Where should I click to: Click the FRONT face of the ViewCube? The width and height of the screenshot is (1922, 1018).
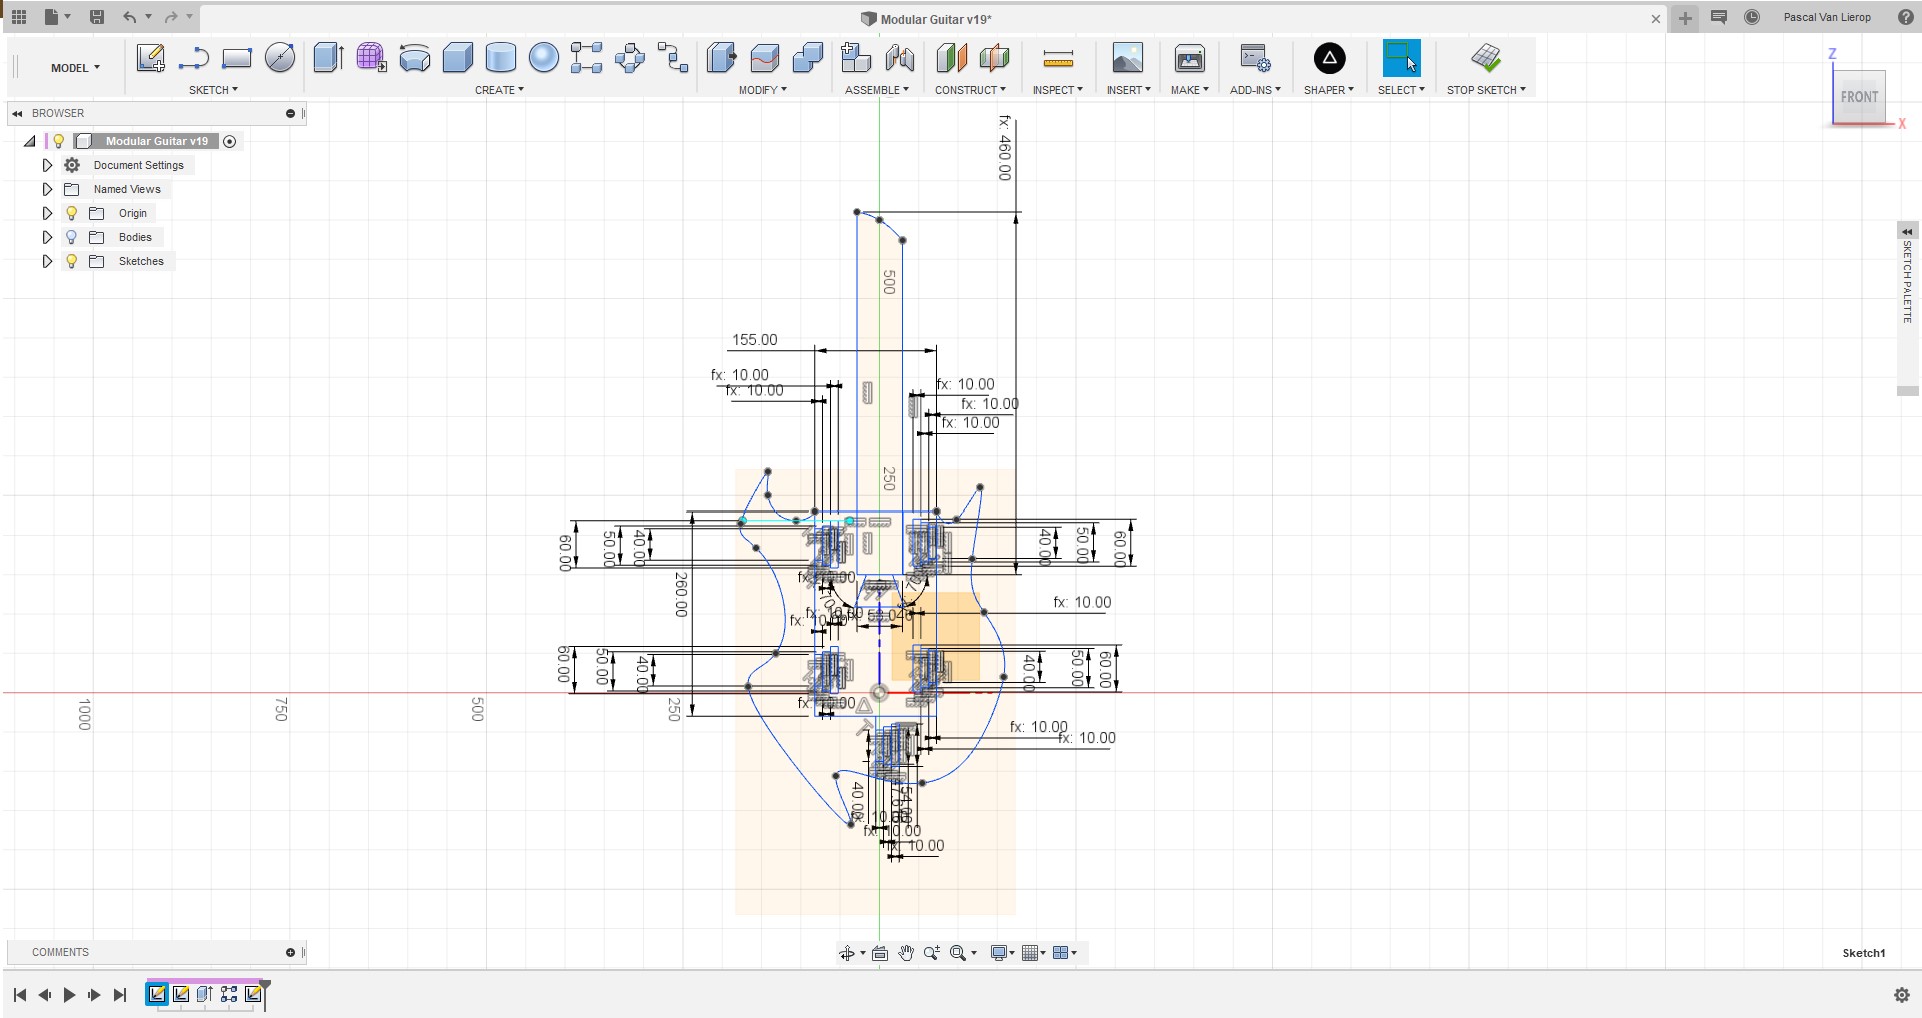click(x=1859, y=97)
